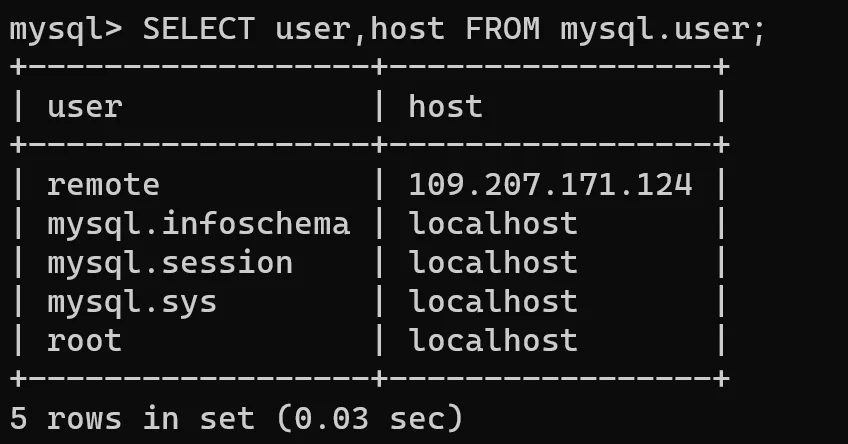848x444 pixels.
Task: Click the bottom border of the result table
Action: click(369, 379)
